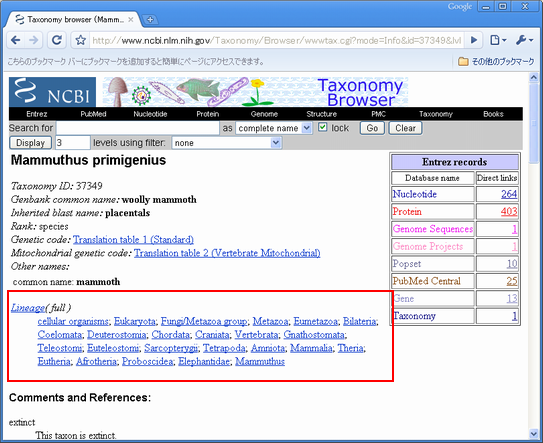The width and height of the screenshot is (543, 443).
Task: Open the complete name dropdown
Action: pos(274,128)
